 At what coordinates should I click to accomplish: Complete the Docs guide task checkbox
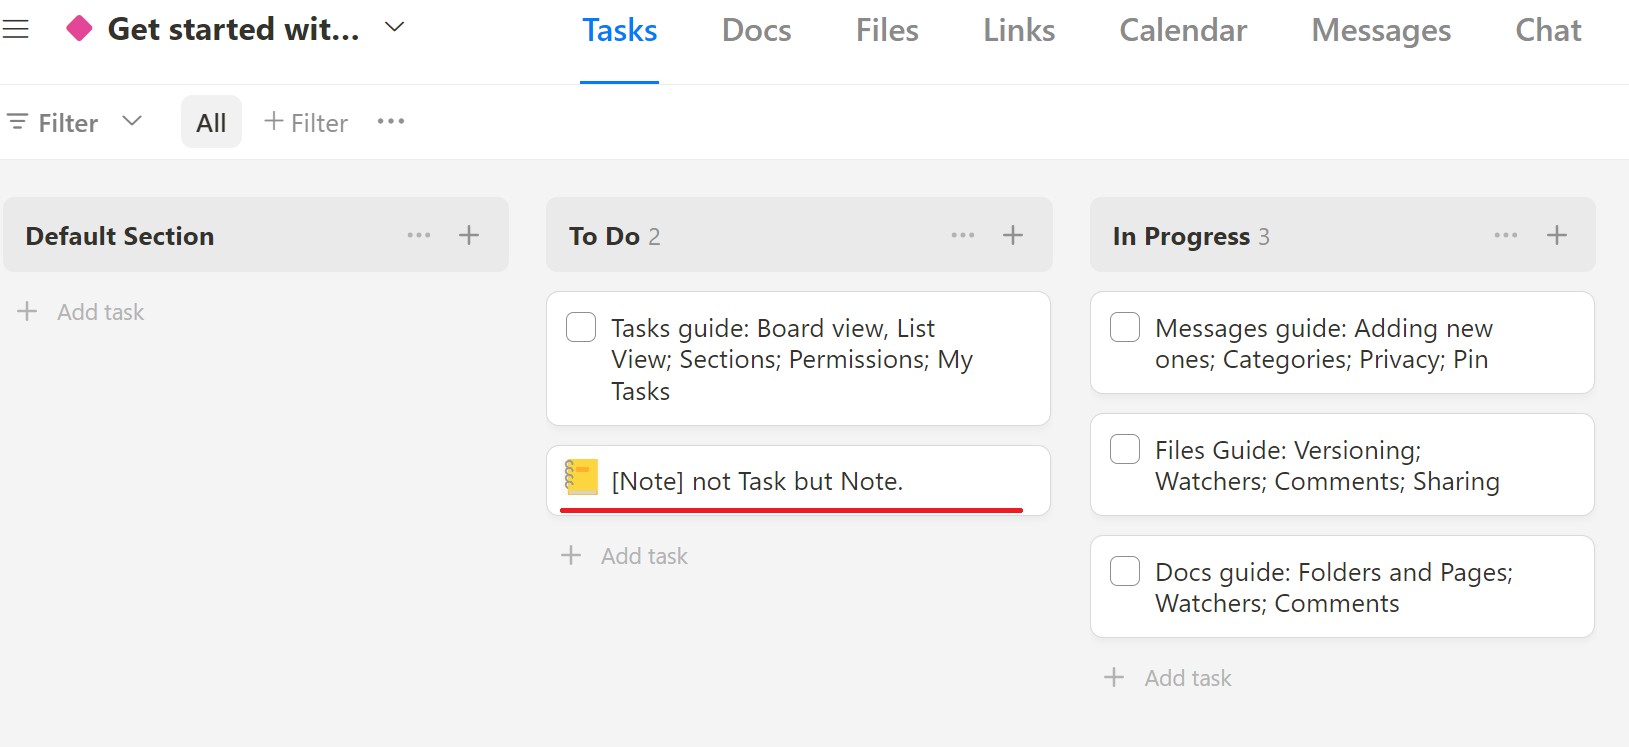coord(1125,571)
